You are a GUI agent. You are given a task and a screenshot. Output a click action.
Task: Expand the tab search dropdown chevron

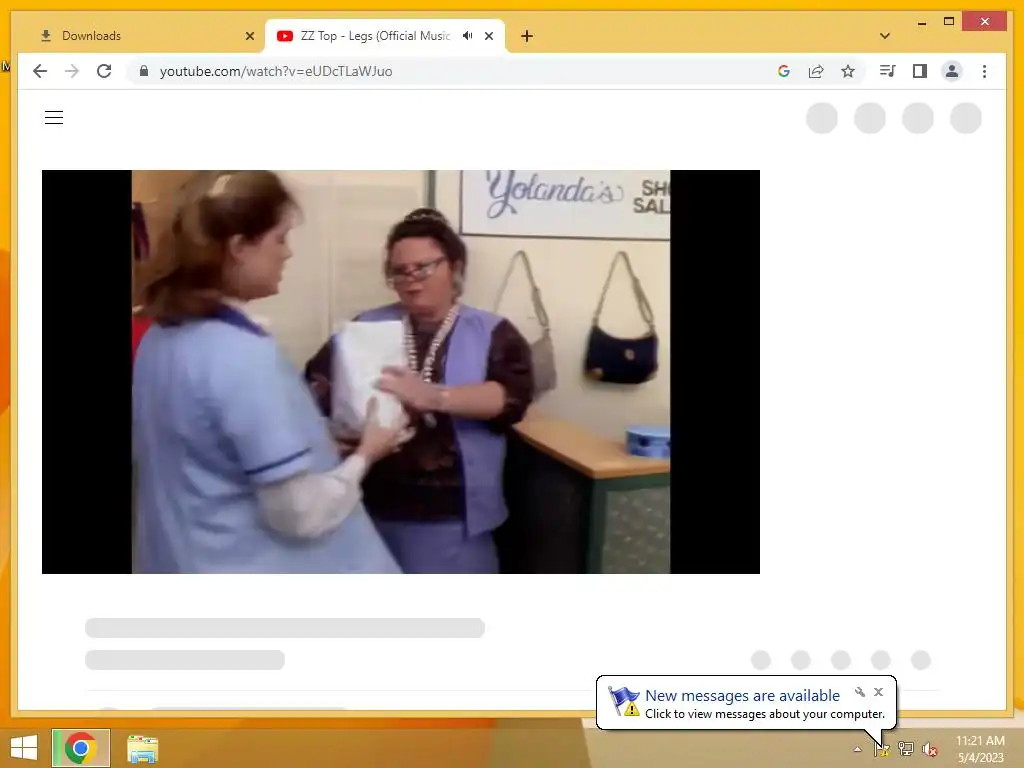point(885,36)
